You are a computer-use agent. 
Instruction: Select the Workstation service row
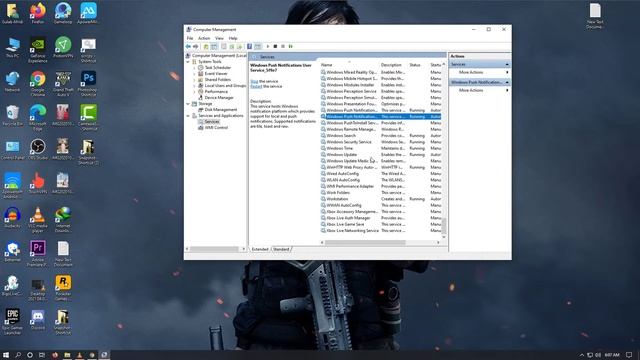pyautogui.click(x=380, y=199)
